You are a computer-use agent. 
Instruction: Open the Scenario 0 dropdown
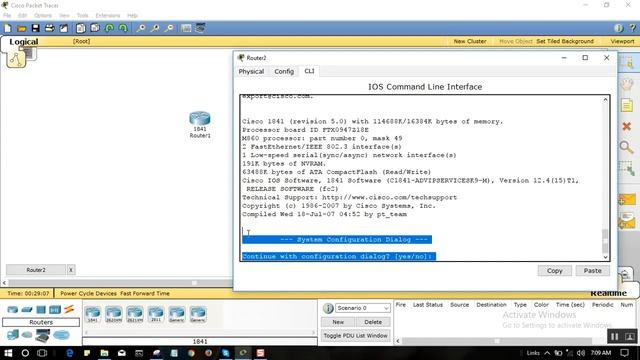[362, 308]
